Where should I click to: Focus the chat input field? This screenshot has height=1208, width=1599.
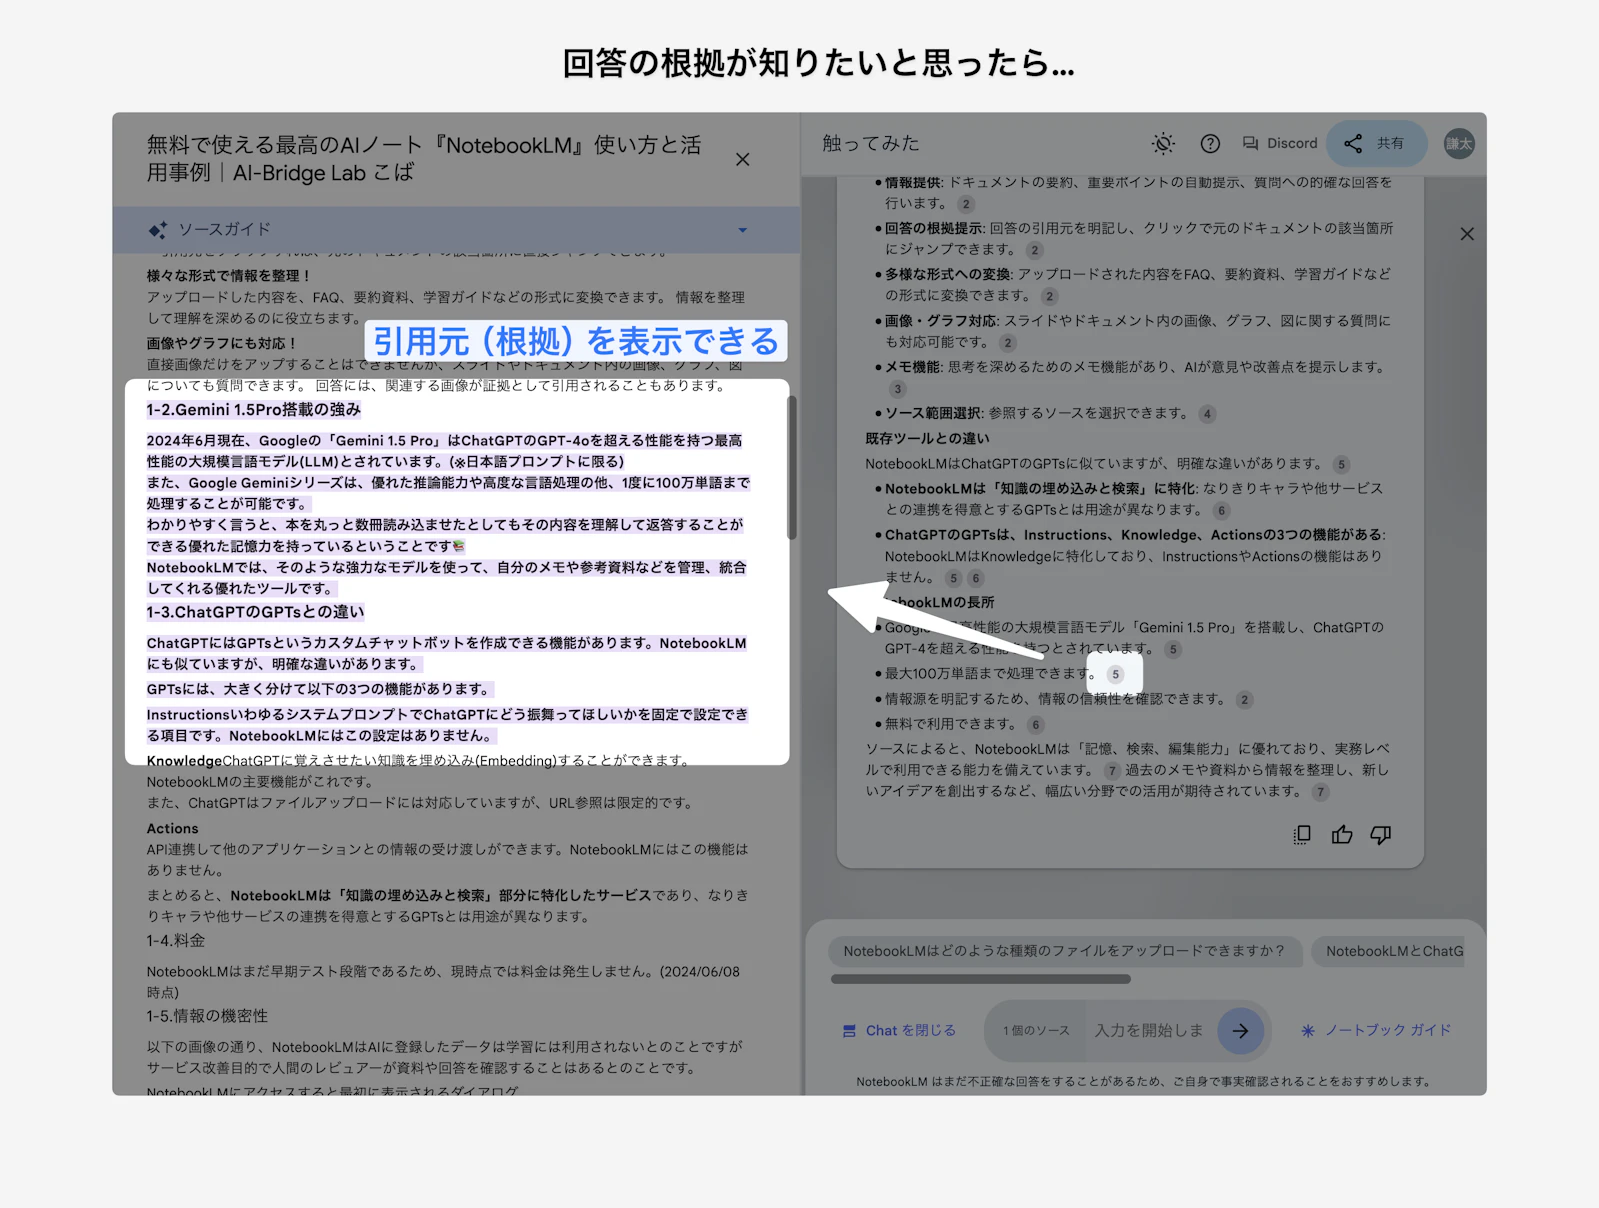[x=1150, y=1031]
